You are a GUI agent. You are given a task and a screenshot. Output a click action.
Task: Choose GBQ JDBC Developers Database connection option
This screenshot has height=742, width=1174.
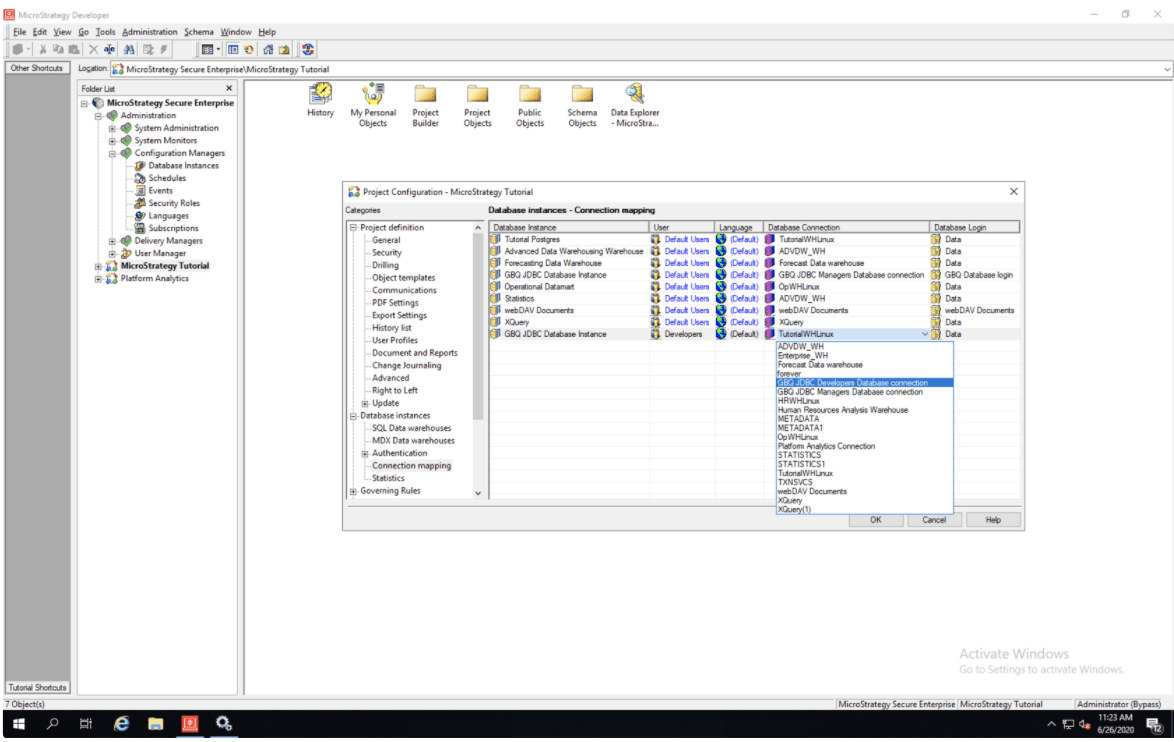(x=852, y=383)
